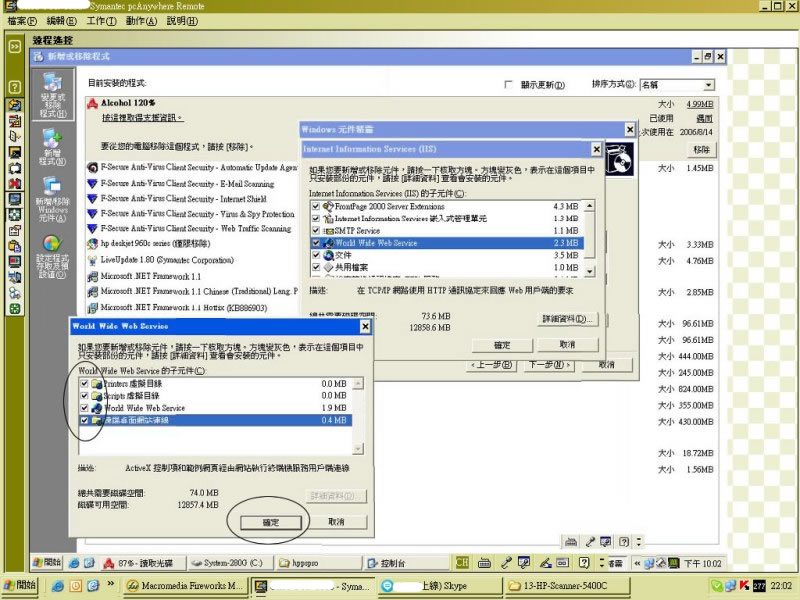Screen dimensions: 800x600
Task: Click 移除 button for Alcohol 120%
Action: click(x=702, y=149)
